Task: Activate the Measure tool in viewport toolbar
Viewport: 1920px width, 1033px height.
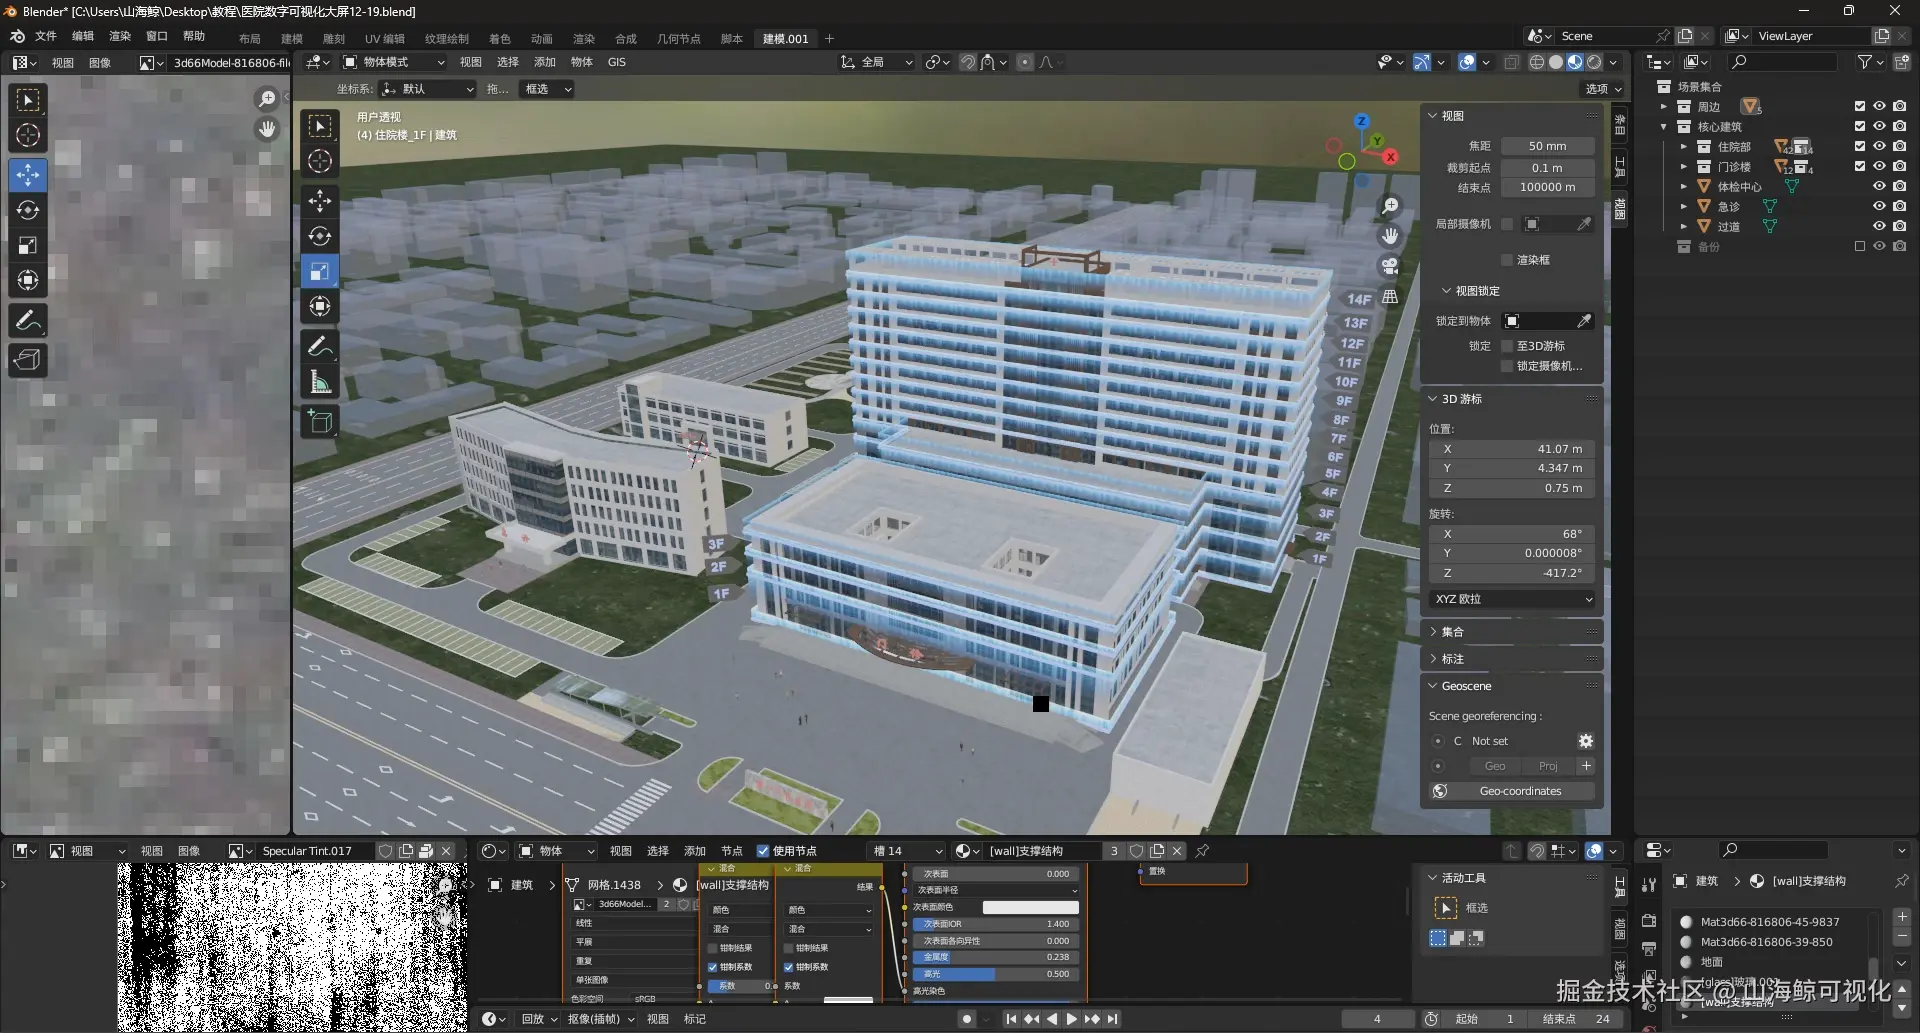Action: [320, 382]
